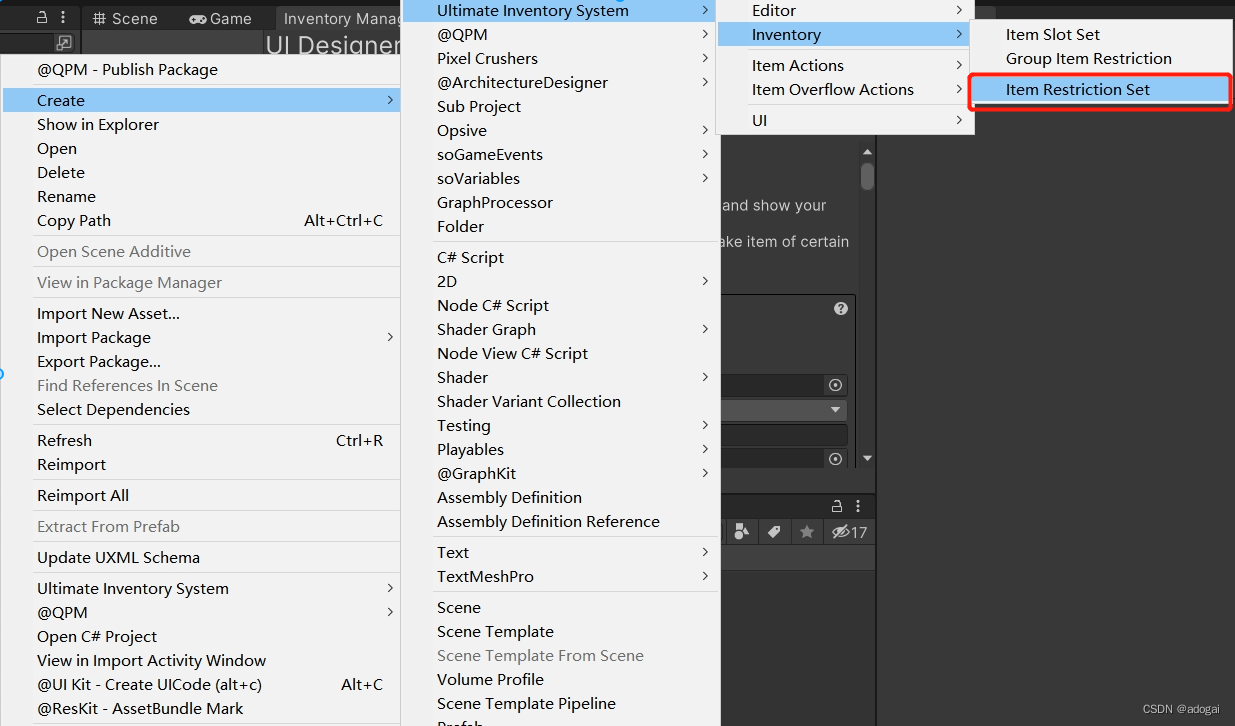Select Shader Variant Collection
Viewport: 1235px width, 726px height.
(559, 401)
